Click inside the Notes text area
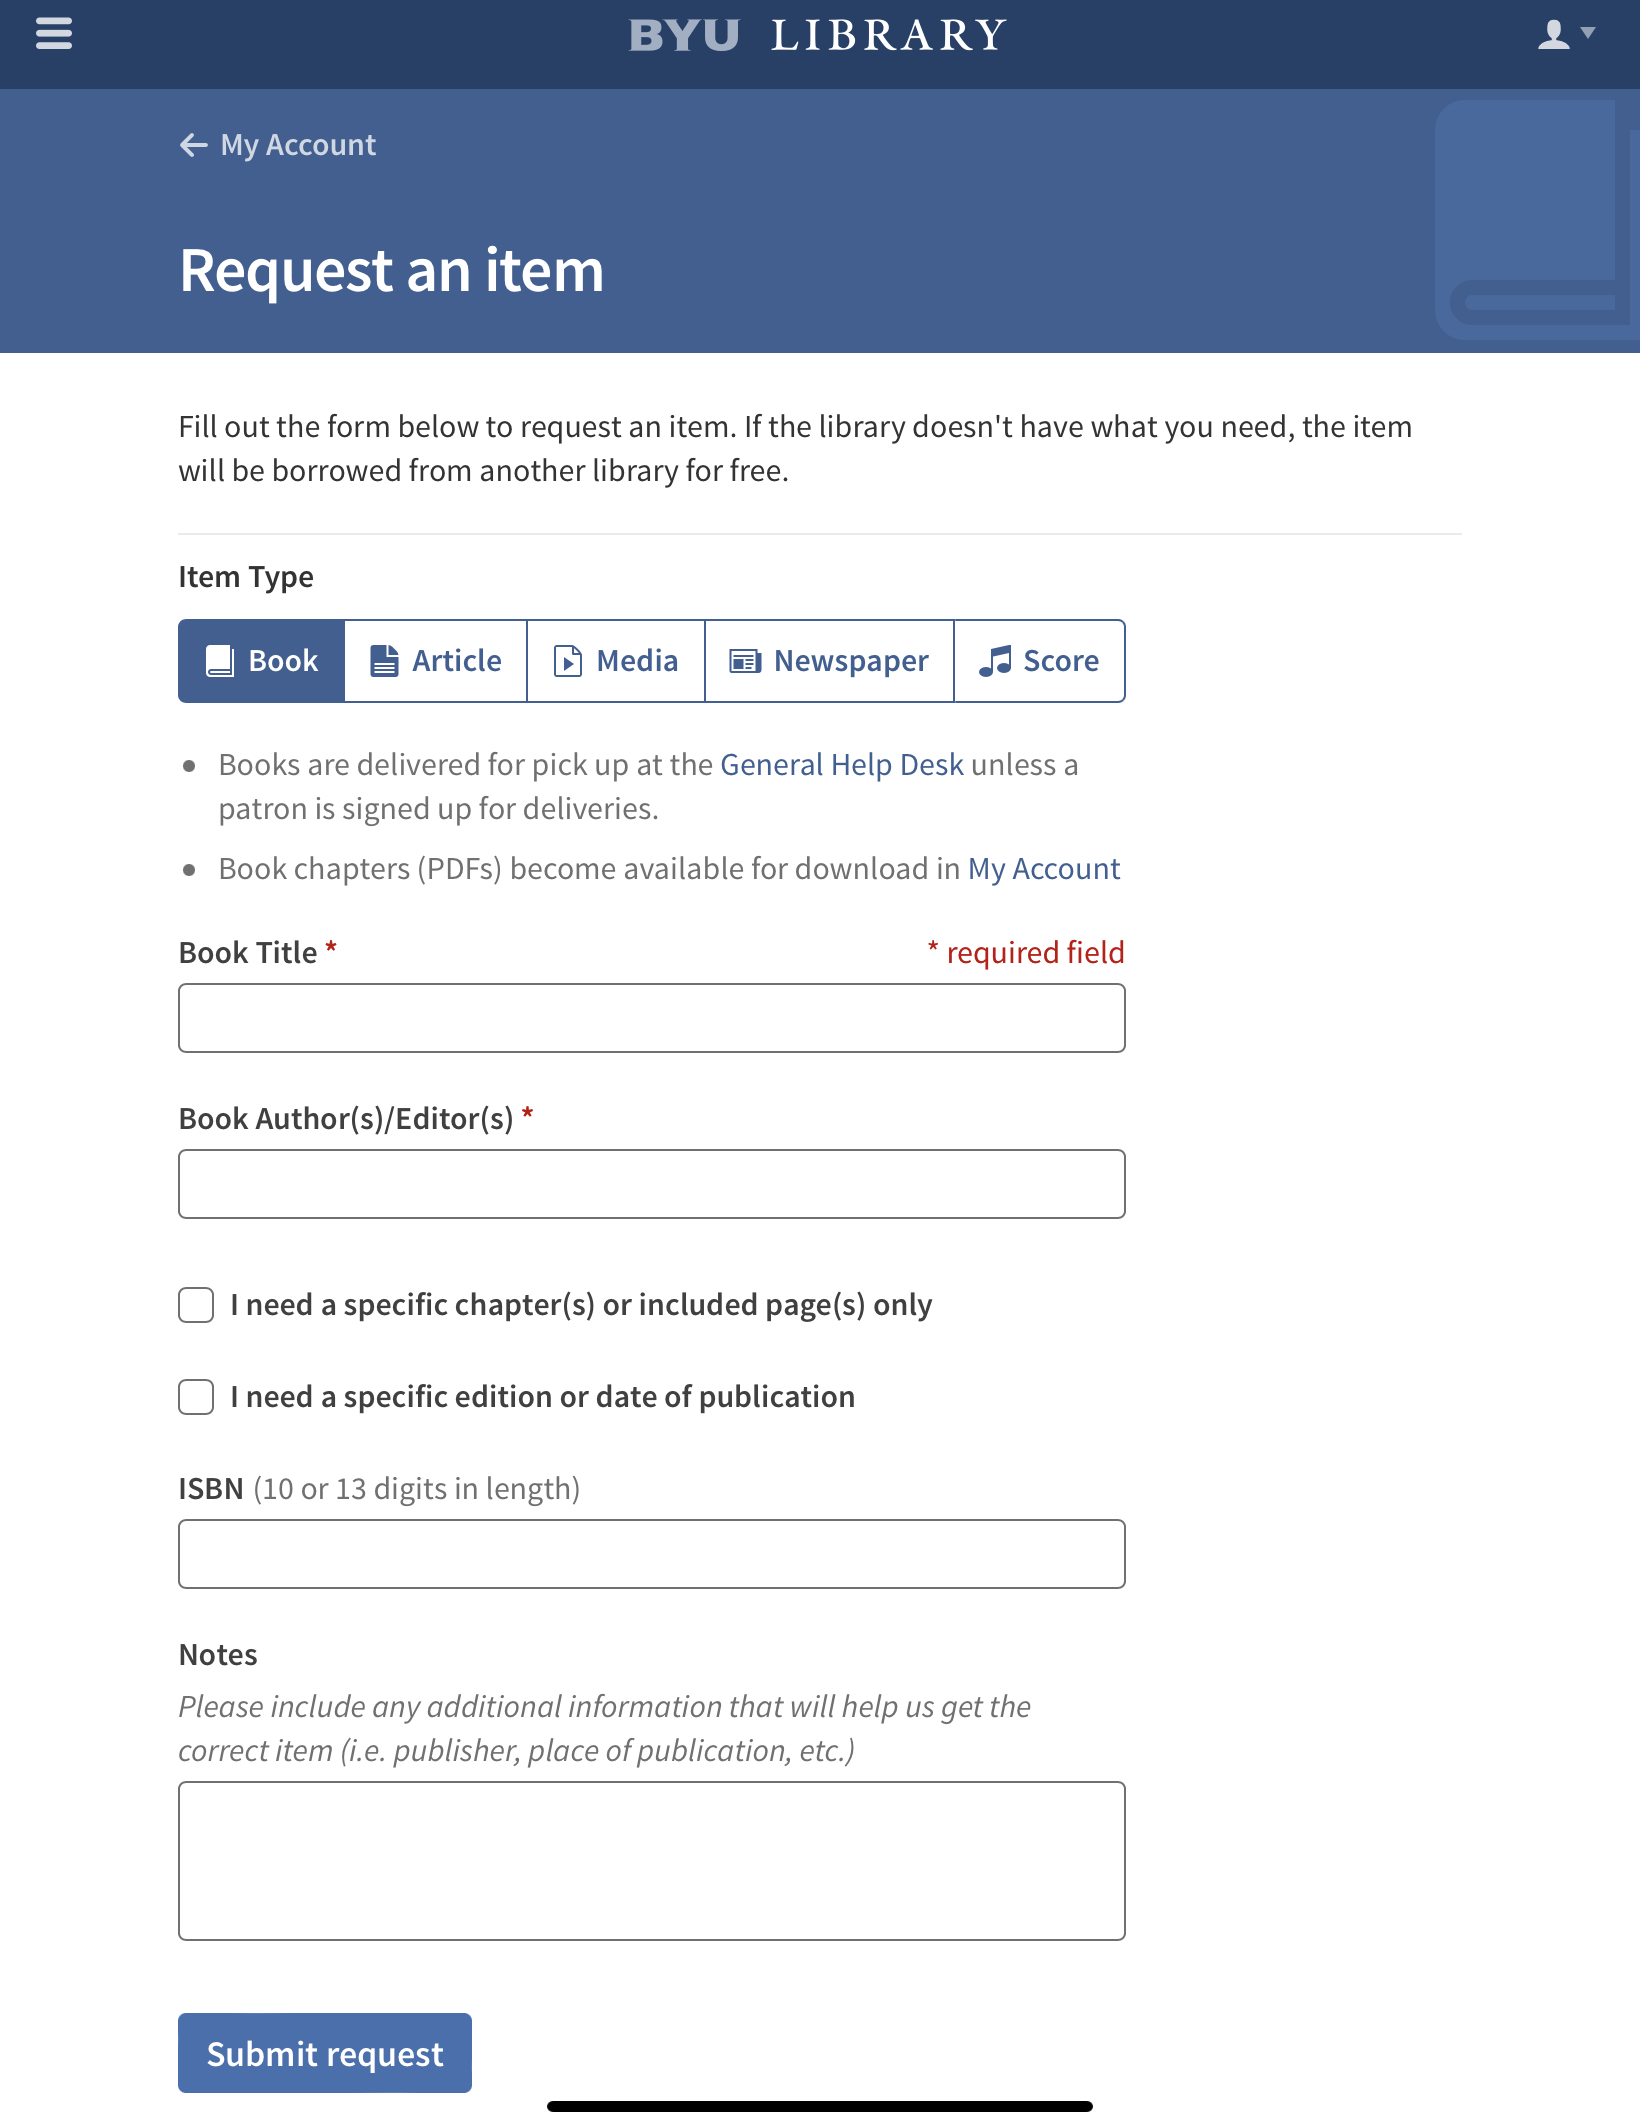 [651, 1860]
